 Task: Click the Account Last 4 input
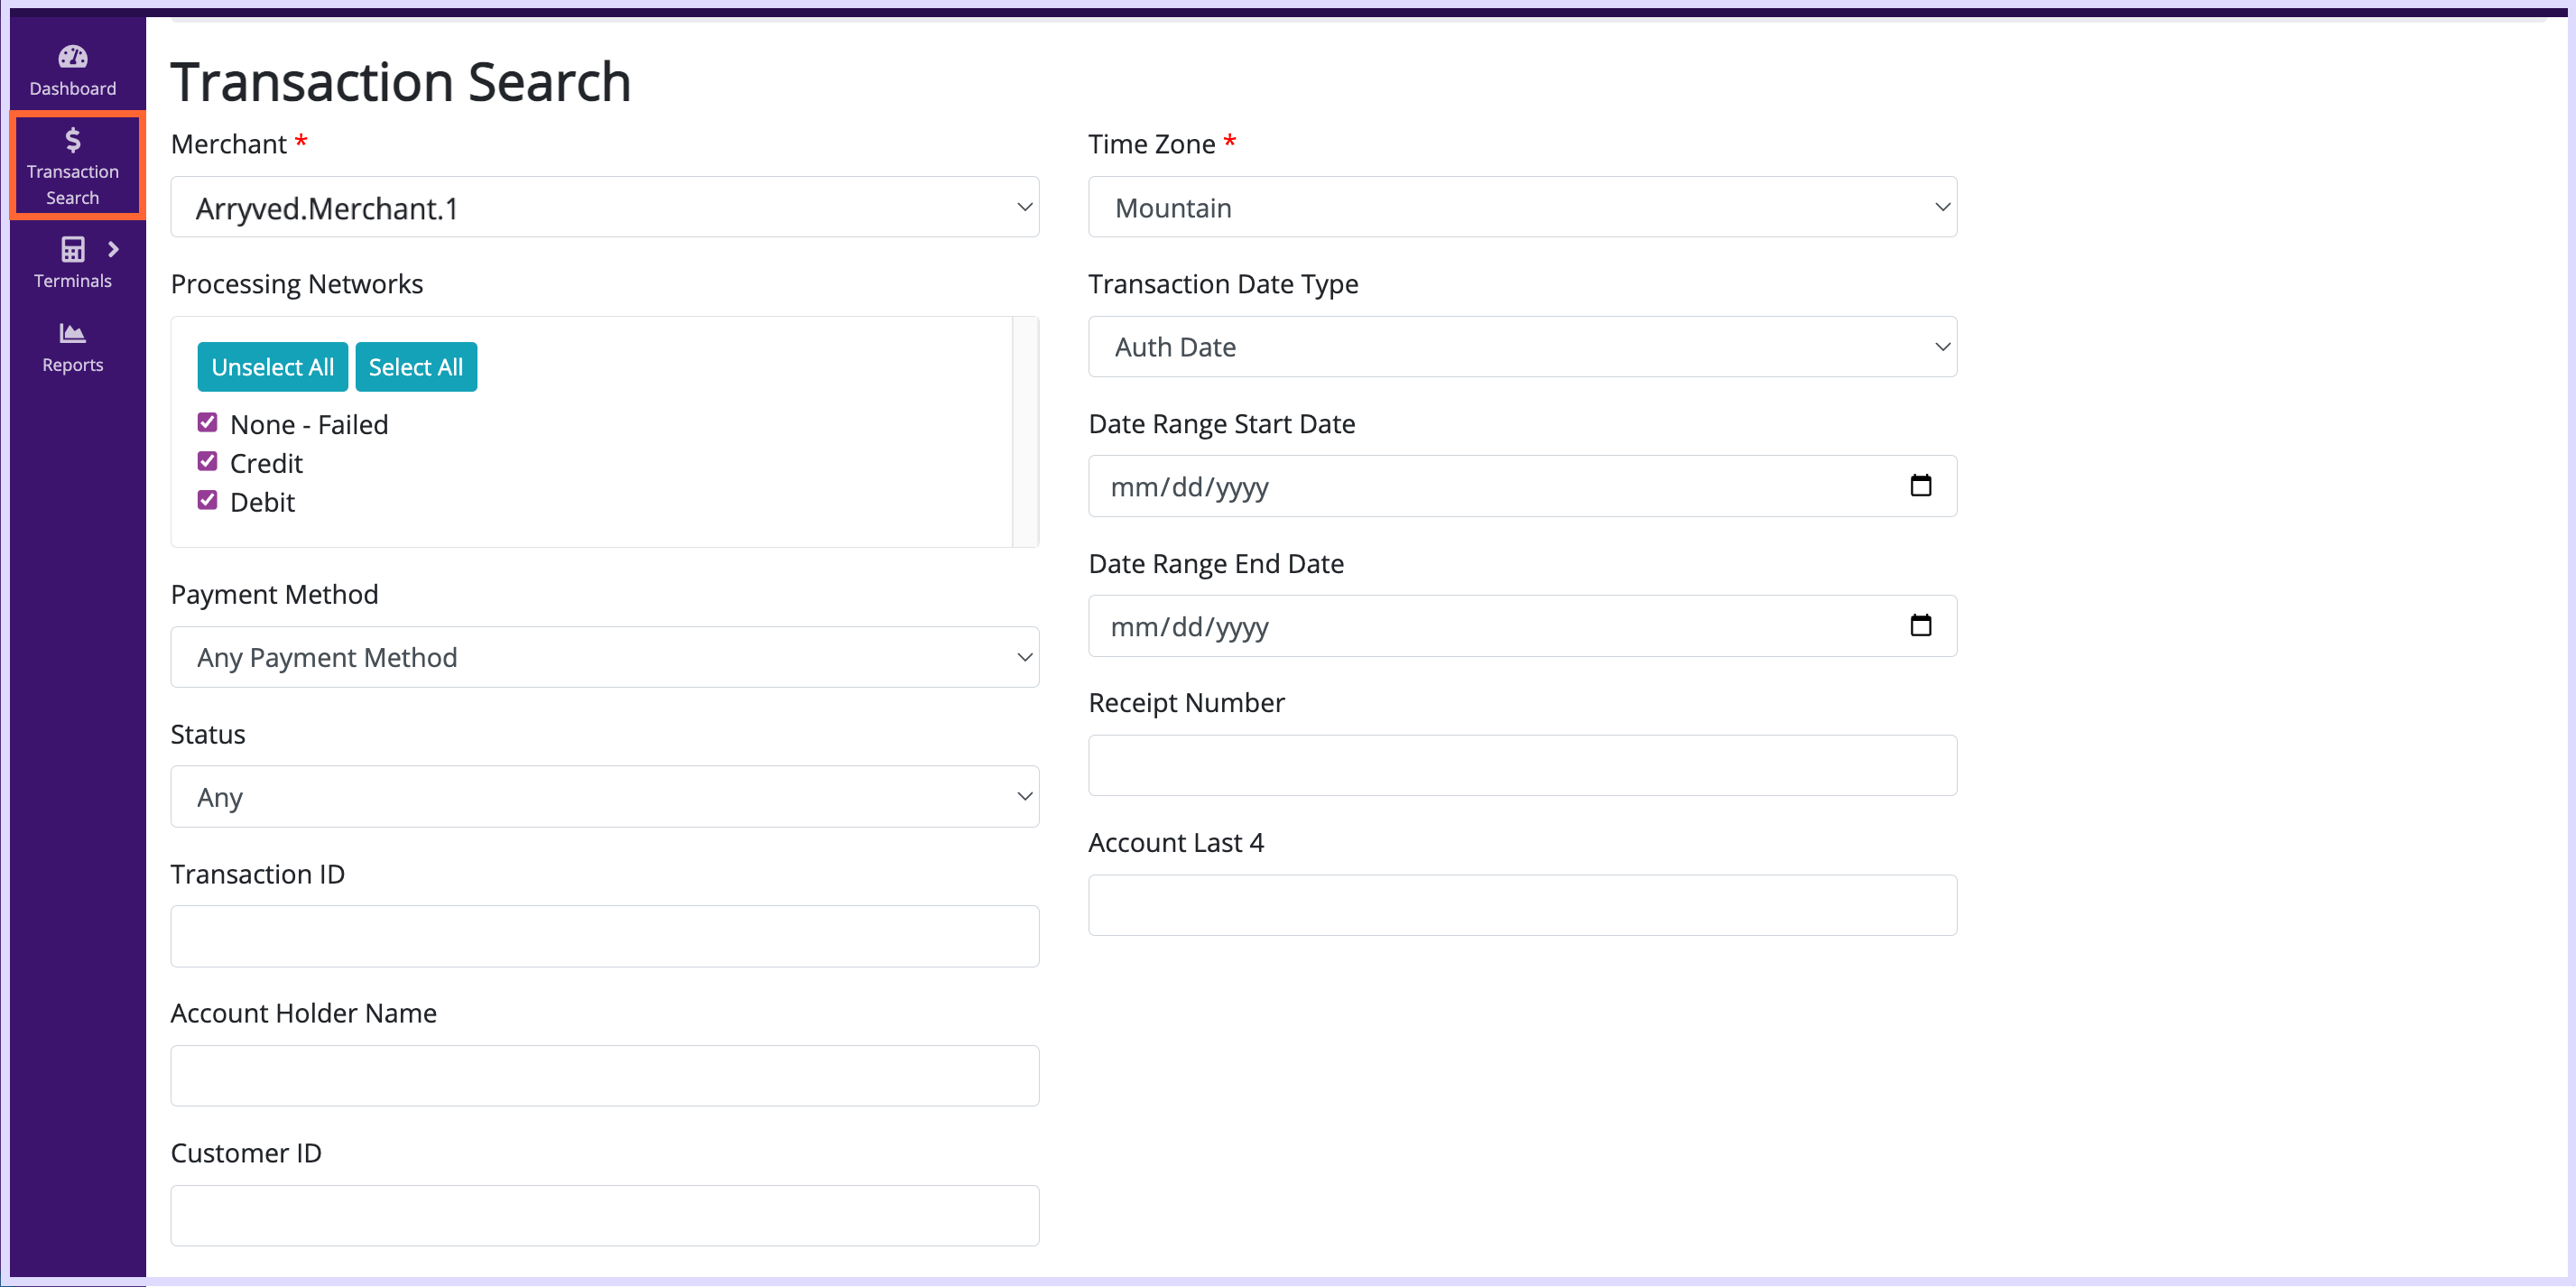pos(1522,906)
